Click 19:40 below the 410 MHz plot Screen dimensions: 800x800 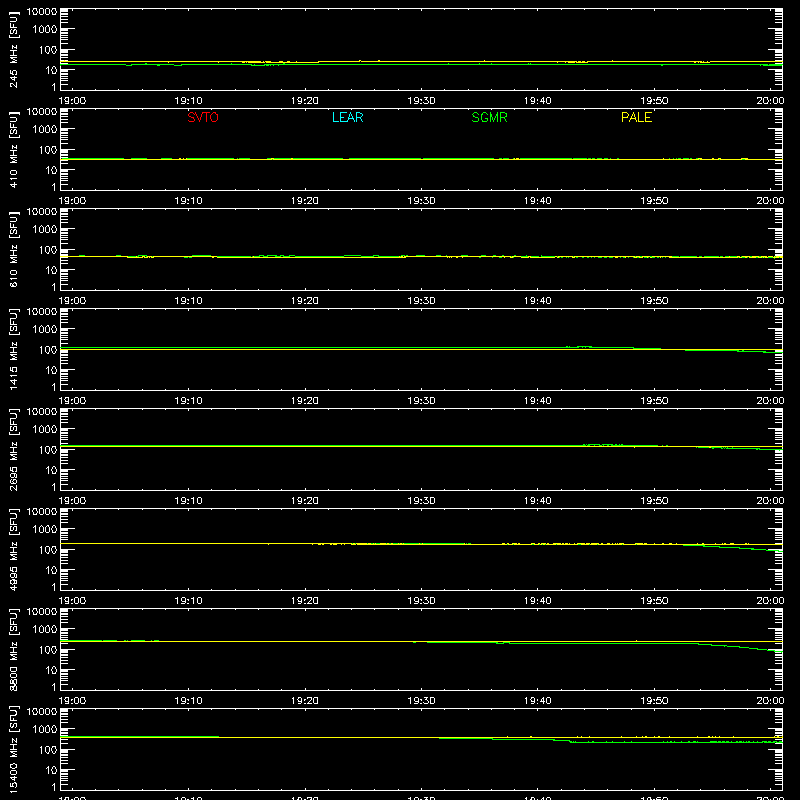click(x=538, y=201)
